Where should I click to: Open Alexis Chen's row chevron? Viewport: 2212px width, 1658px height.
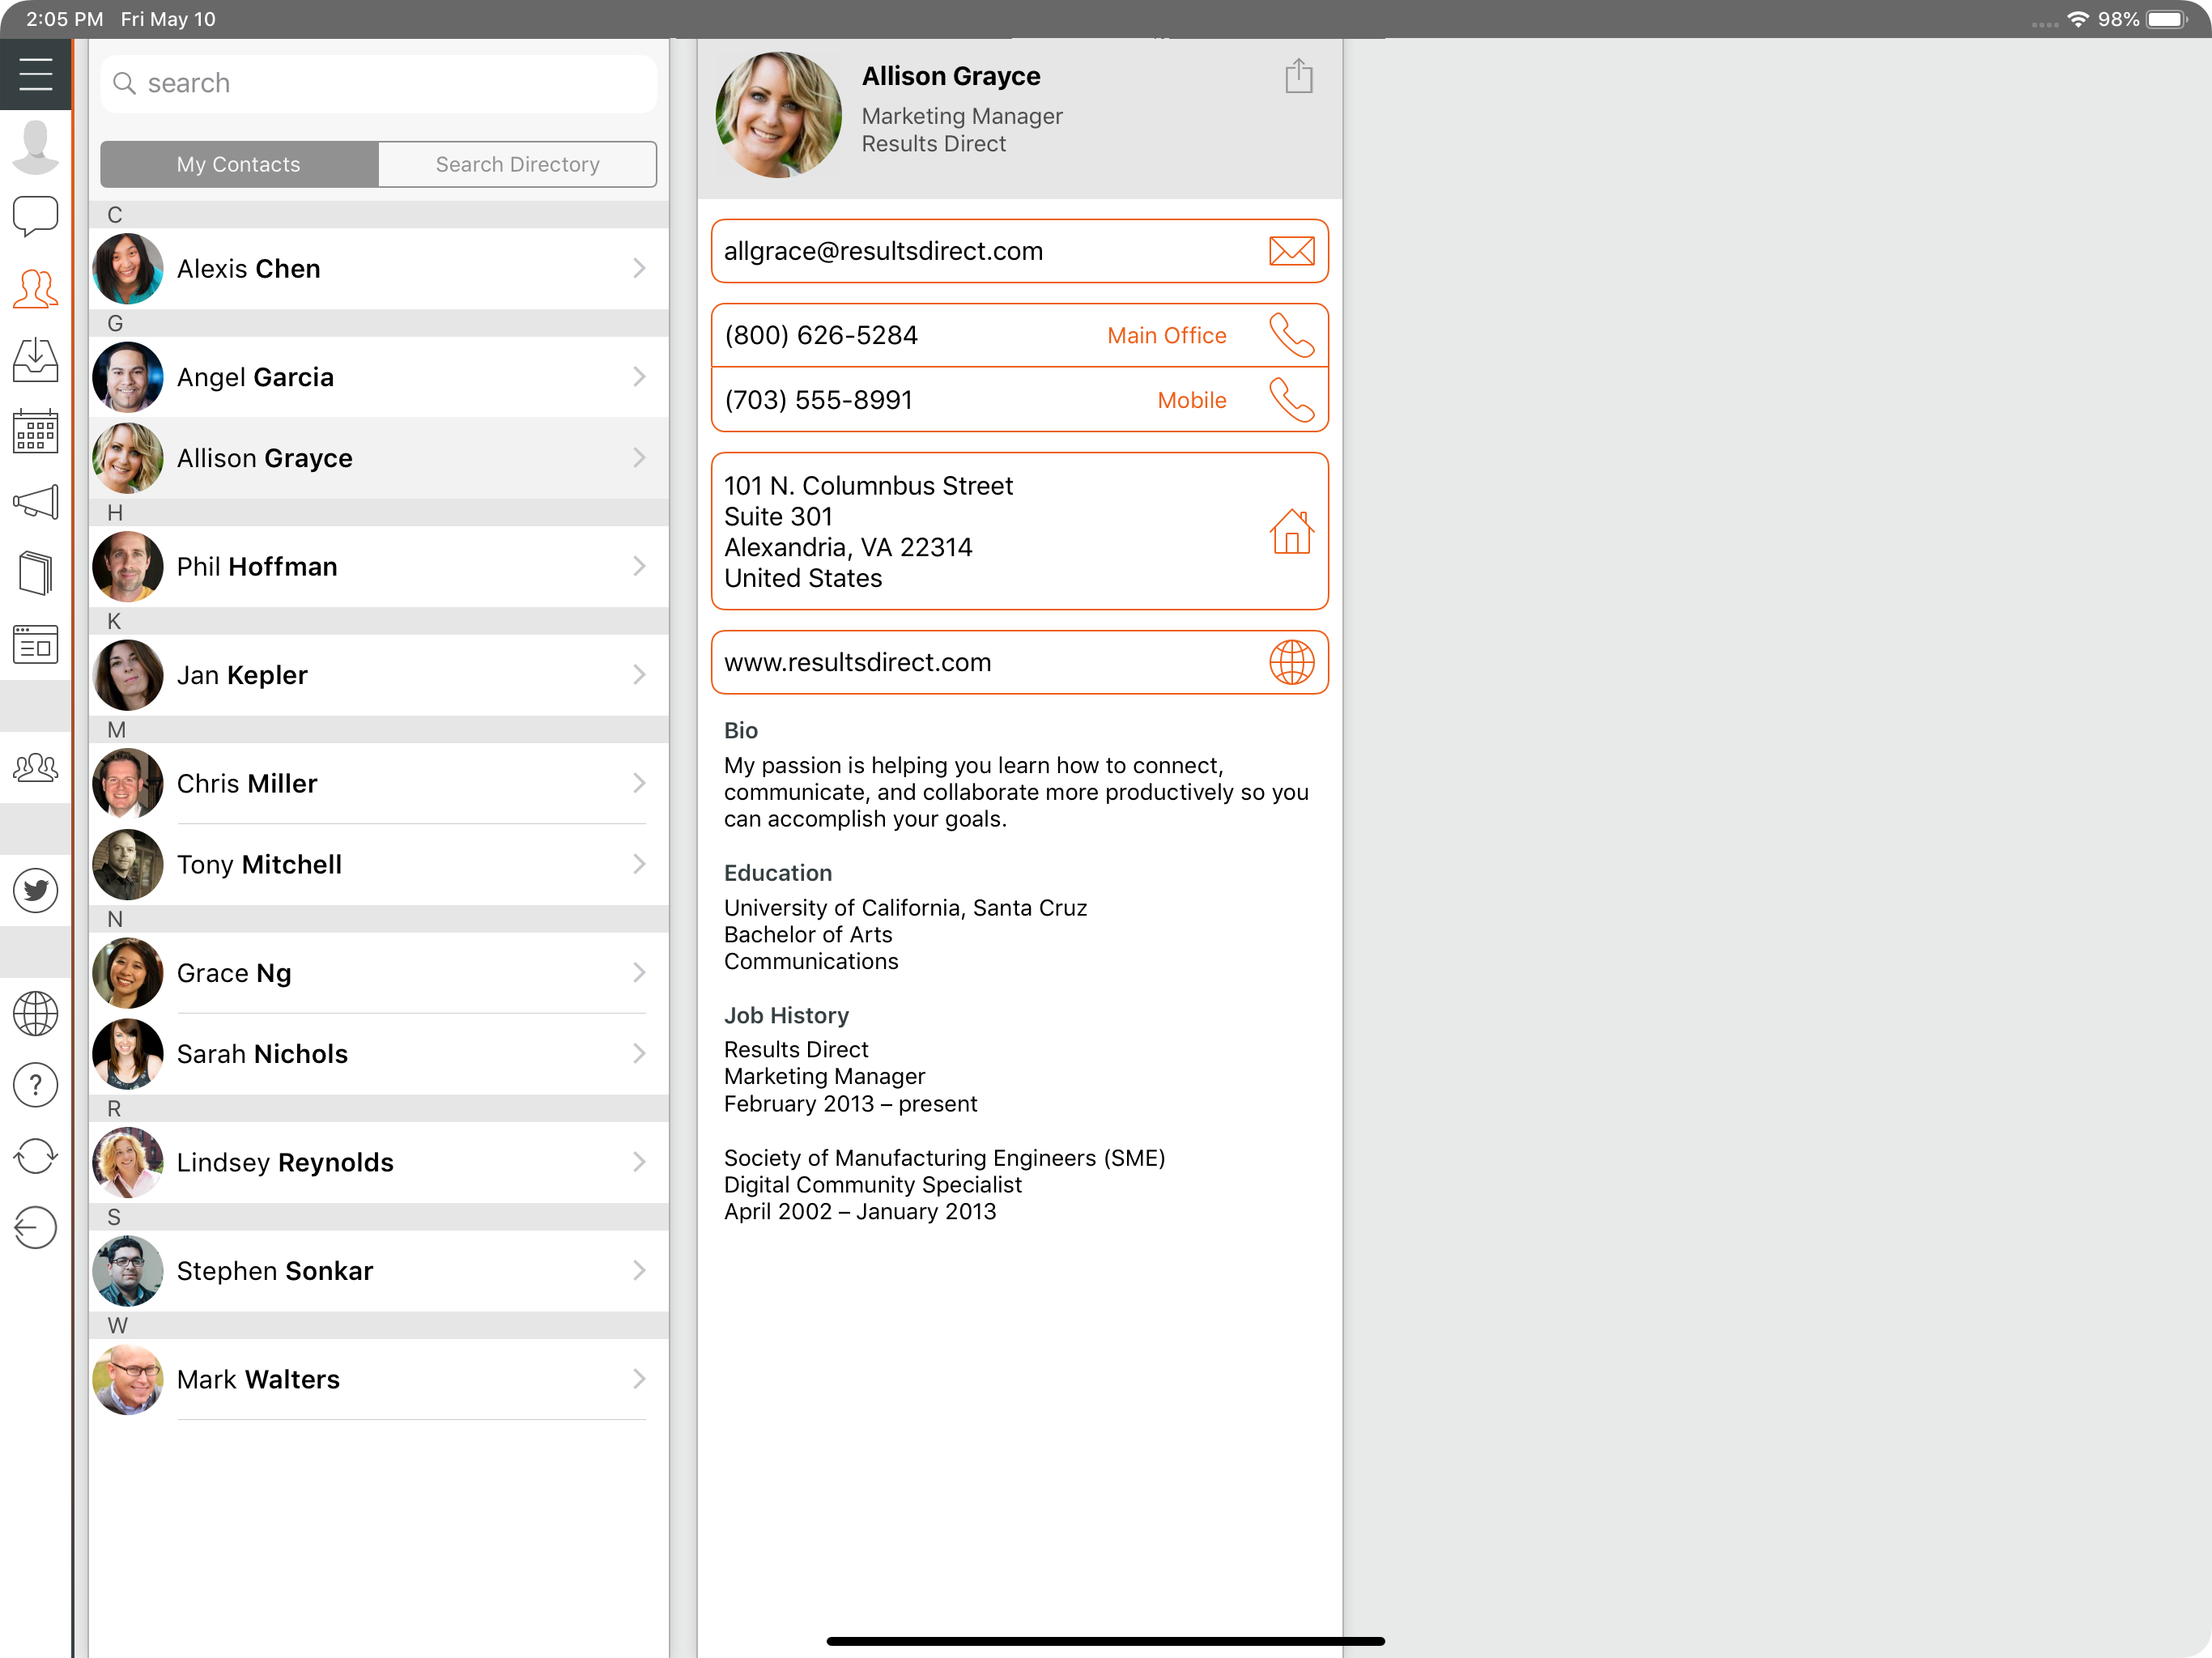(639, 268)
